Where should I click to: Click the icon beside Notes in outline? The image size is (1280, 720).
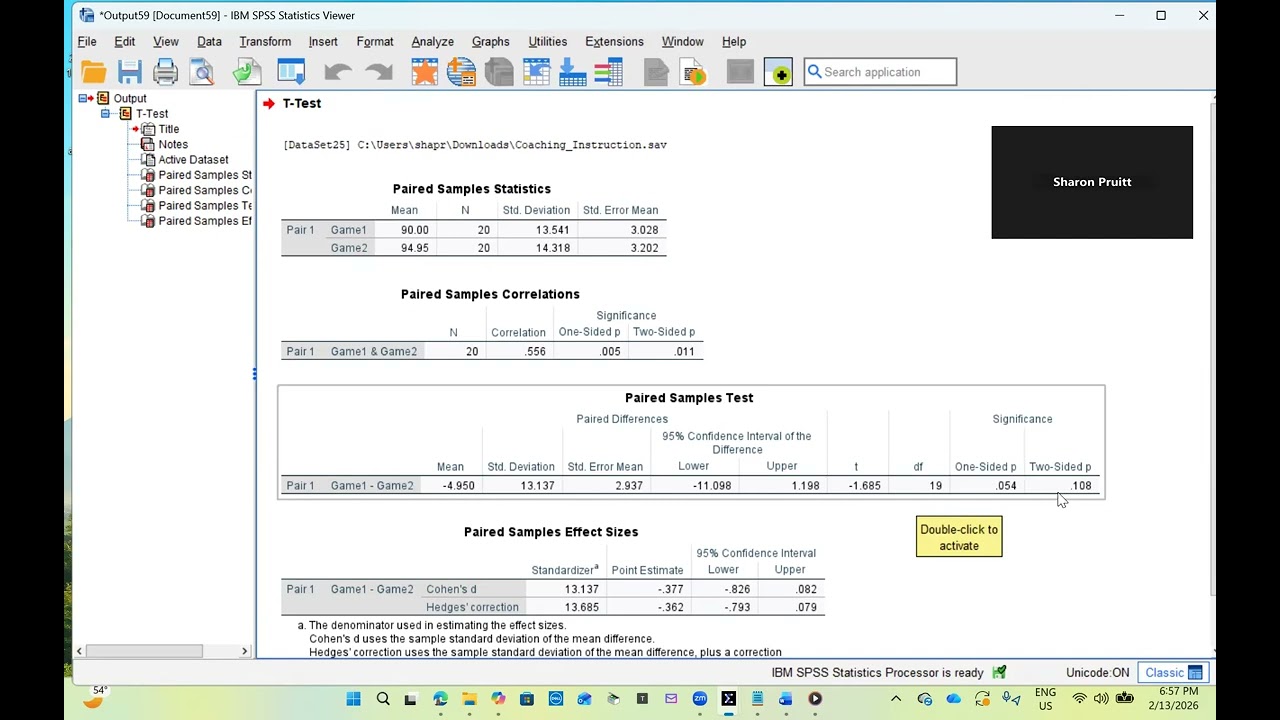tap(148, 144)
